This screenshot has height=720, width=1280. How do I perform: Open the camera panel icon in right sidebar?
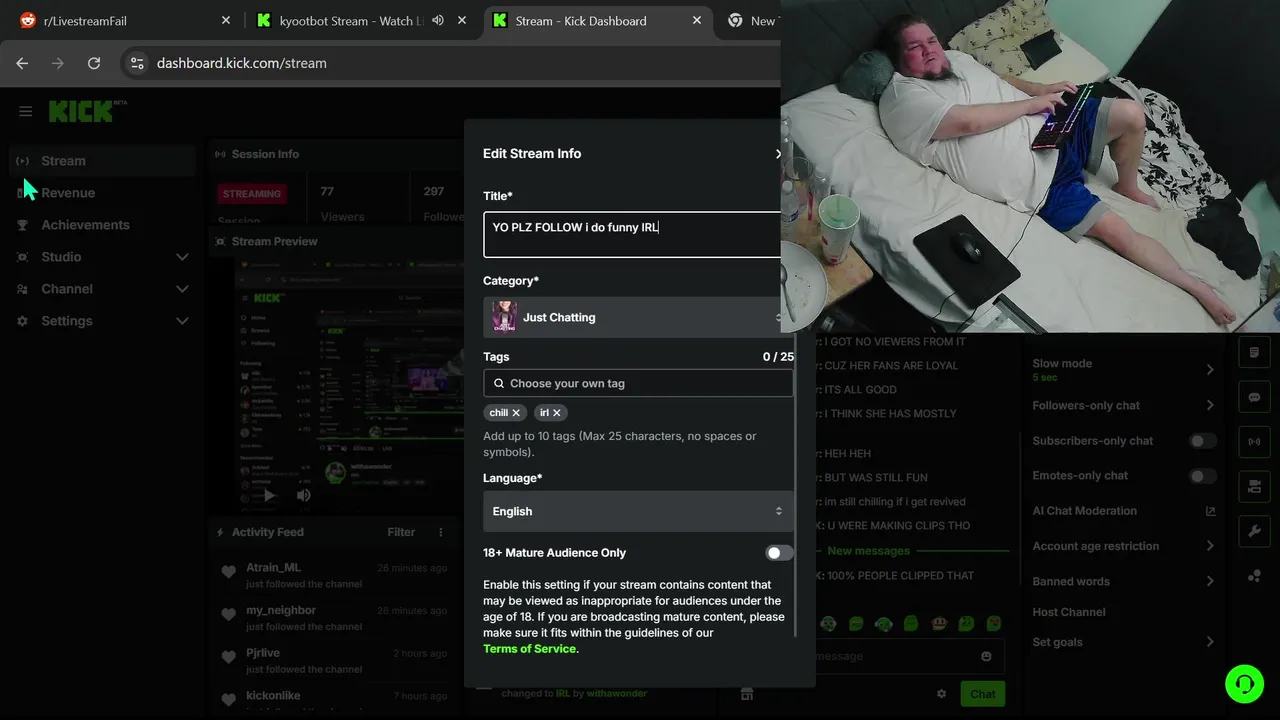pyautogui.click(x=1254, y=486)
